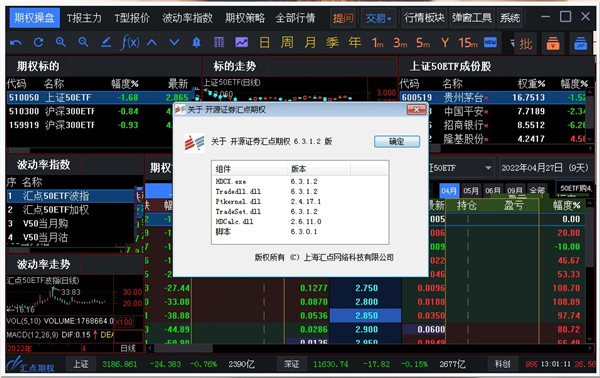Select the 3m minute period

coord(400,43)
